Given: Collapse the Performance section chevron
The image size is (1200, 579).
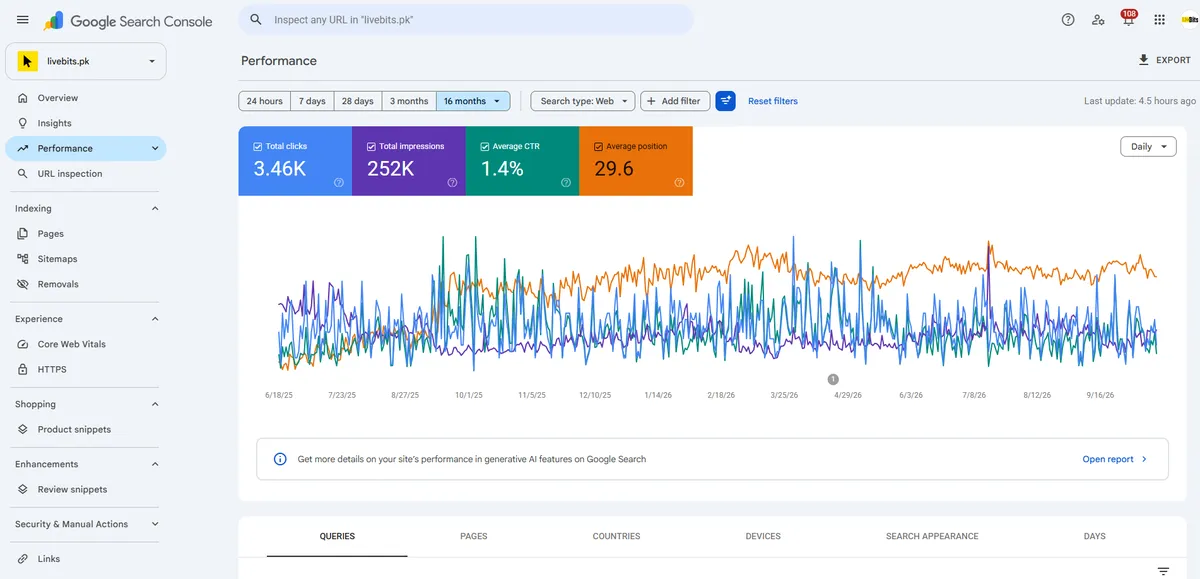Looking at the screenshot, I should (x=154, y=148).
